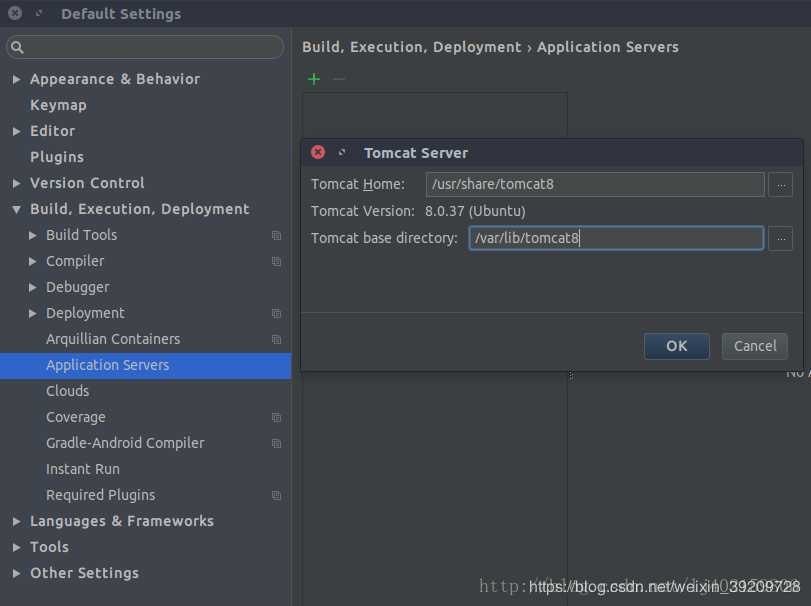Click project-level icon beside Deployment

tap(277, 313)
